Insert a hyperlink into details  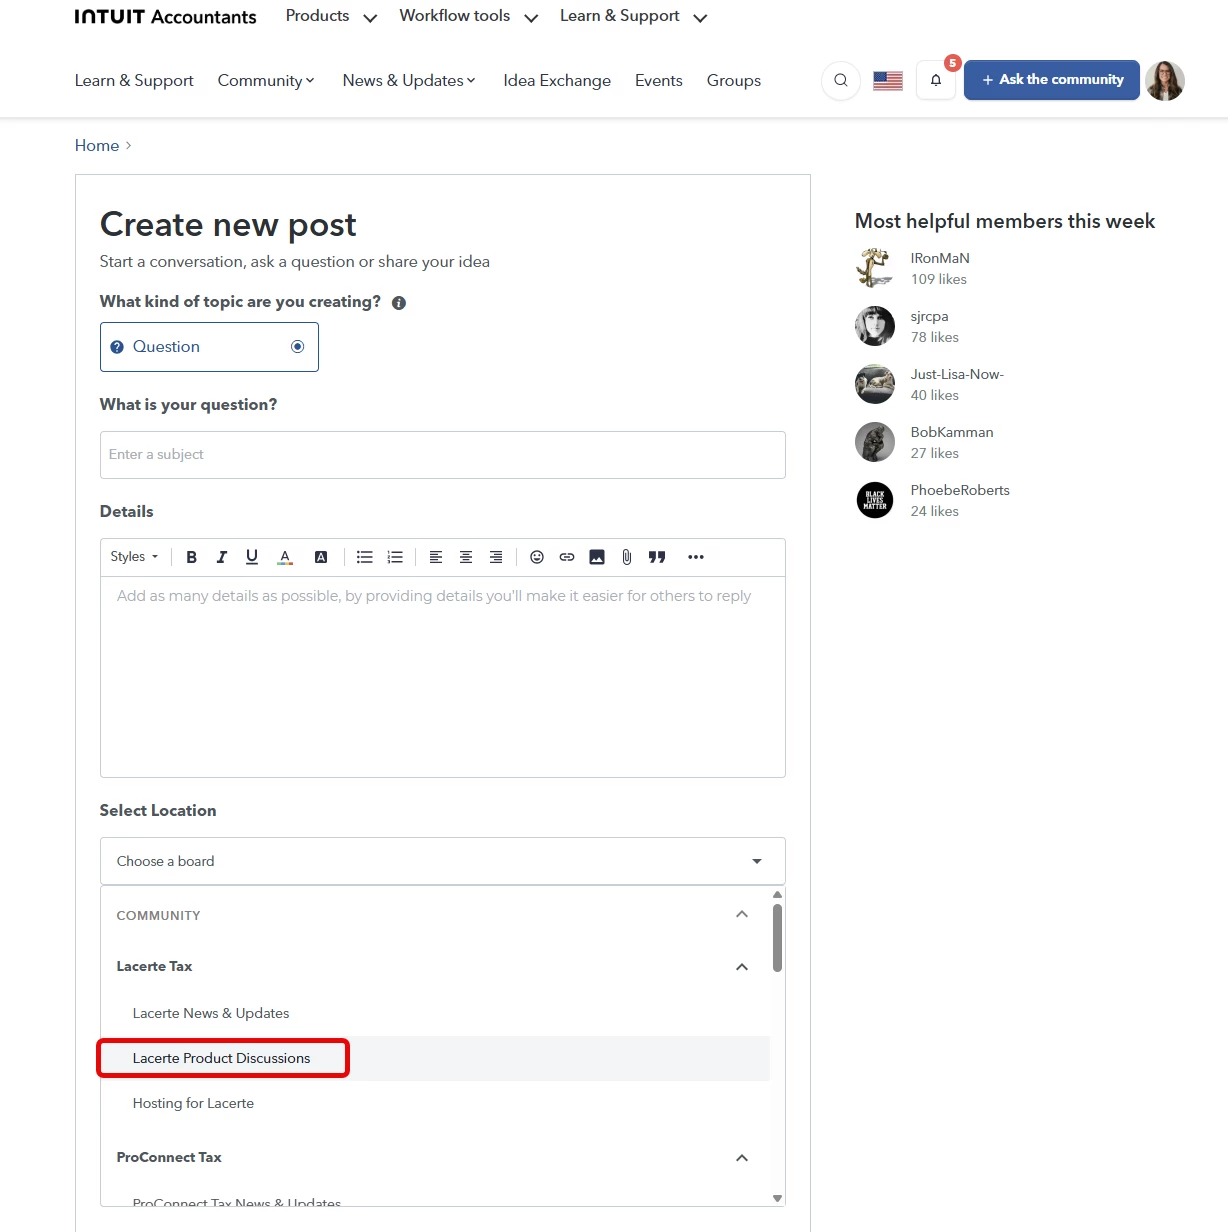pyautogui.click(x=567, y=557)
